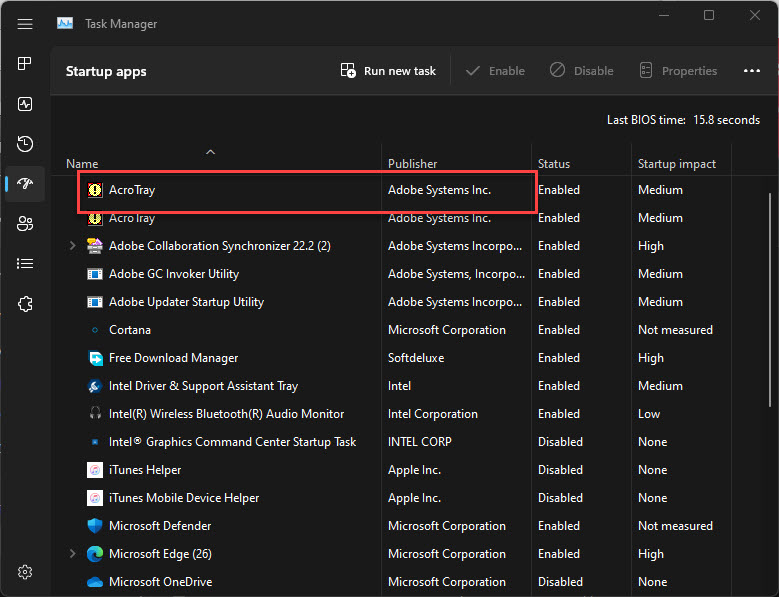Click the Microsoft OneDrive cloud icon
This screenshot has width=779, height=597.
[x=95, y=582]
